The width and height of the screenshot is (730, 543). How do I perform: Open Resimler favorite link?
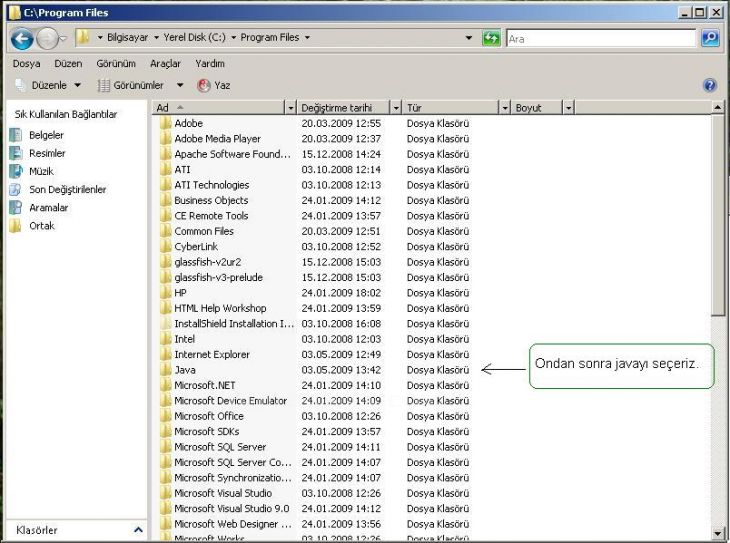pos(47,153)
